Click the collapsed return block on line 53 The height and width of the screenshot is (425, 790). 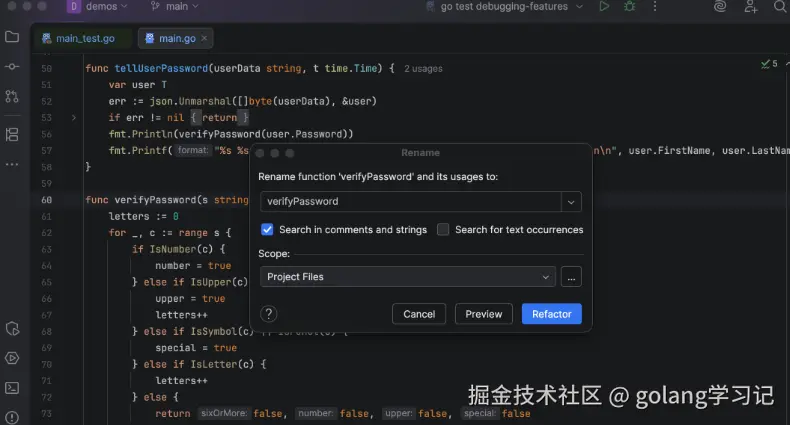click(220, 118)
